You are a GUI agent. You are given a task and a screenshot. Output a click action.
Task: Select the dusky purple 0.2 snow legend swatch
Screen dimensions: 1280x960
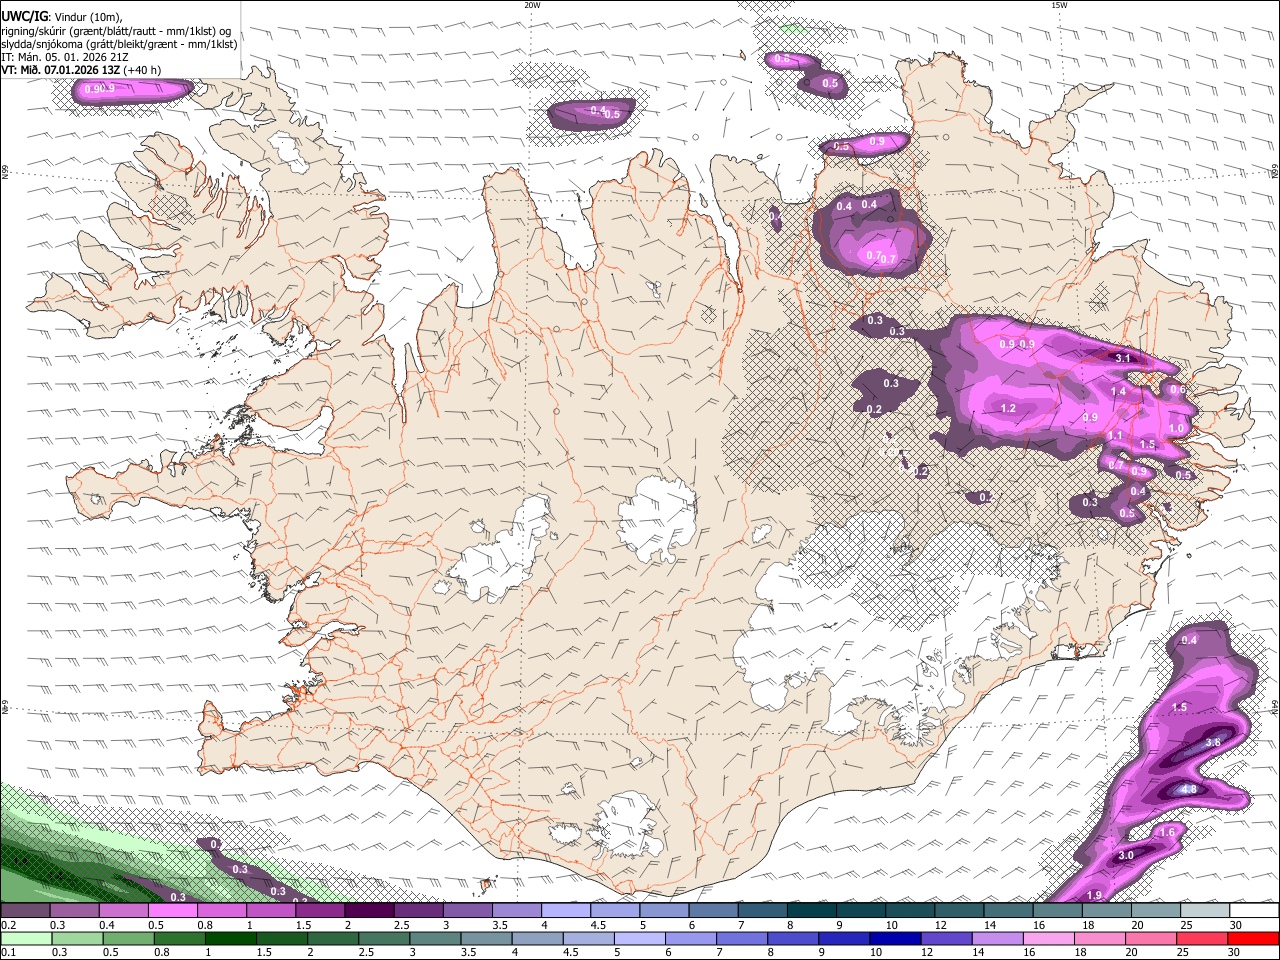coord(25,911)
